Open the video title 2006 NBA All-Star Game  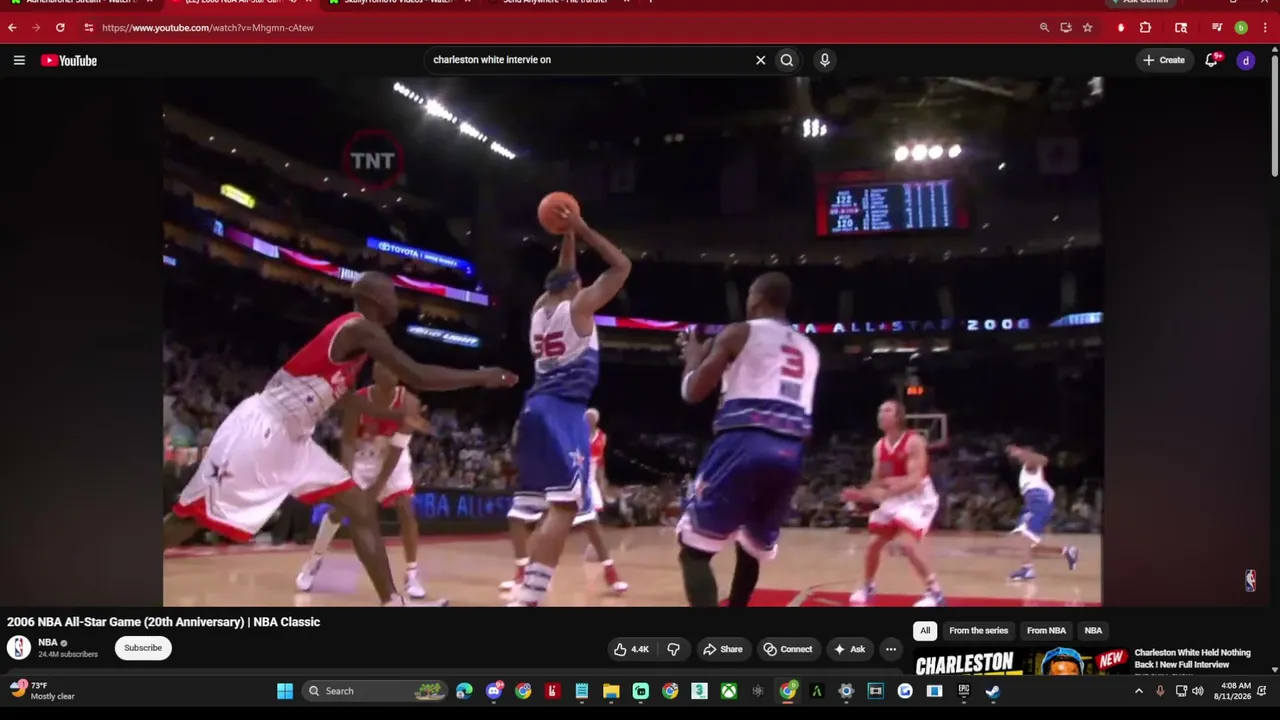point(163,622)
